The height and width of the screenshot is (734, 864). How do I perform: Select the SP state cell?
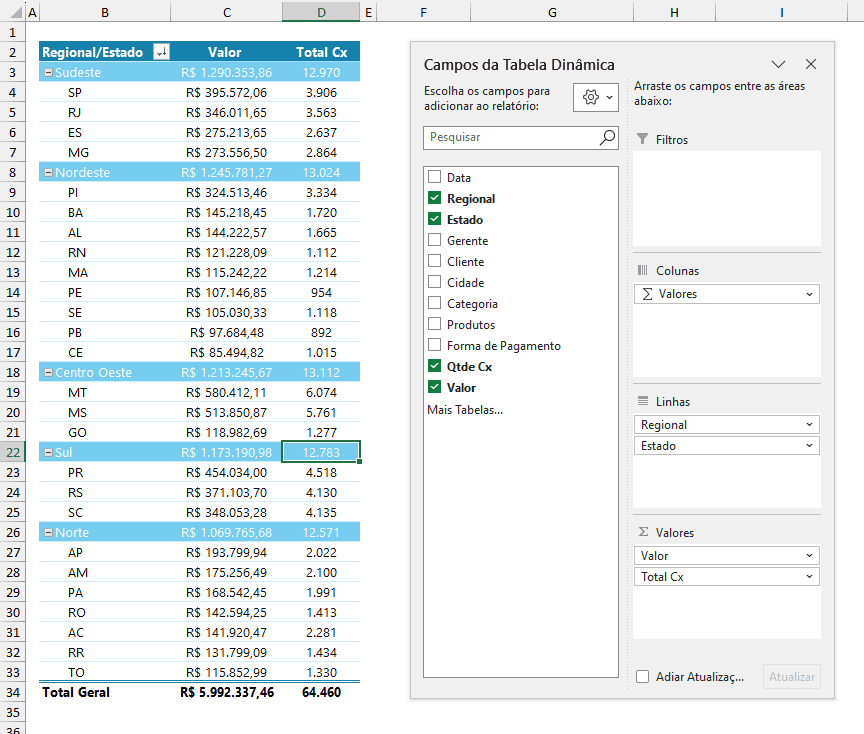click(x=105, y=93)
